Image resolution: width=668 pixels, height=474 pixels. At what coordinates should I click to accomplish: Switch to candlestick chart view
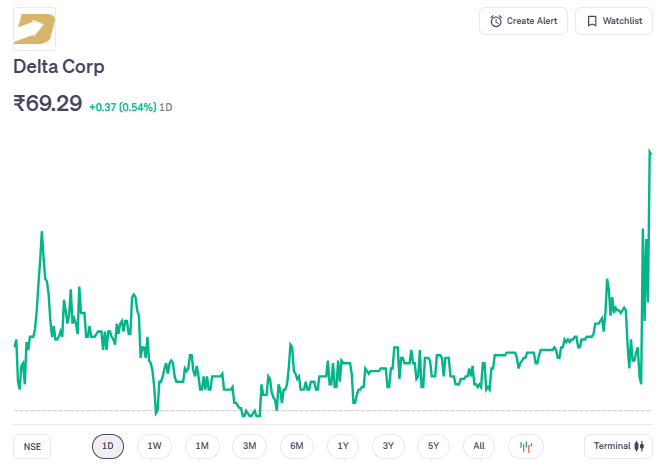click(526, 446)
